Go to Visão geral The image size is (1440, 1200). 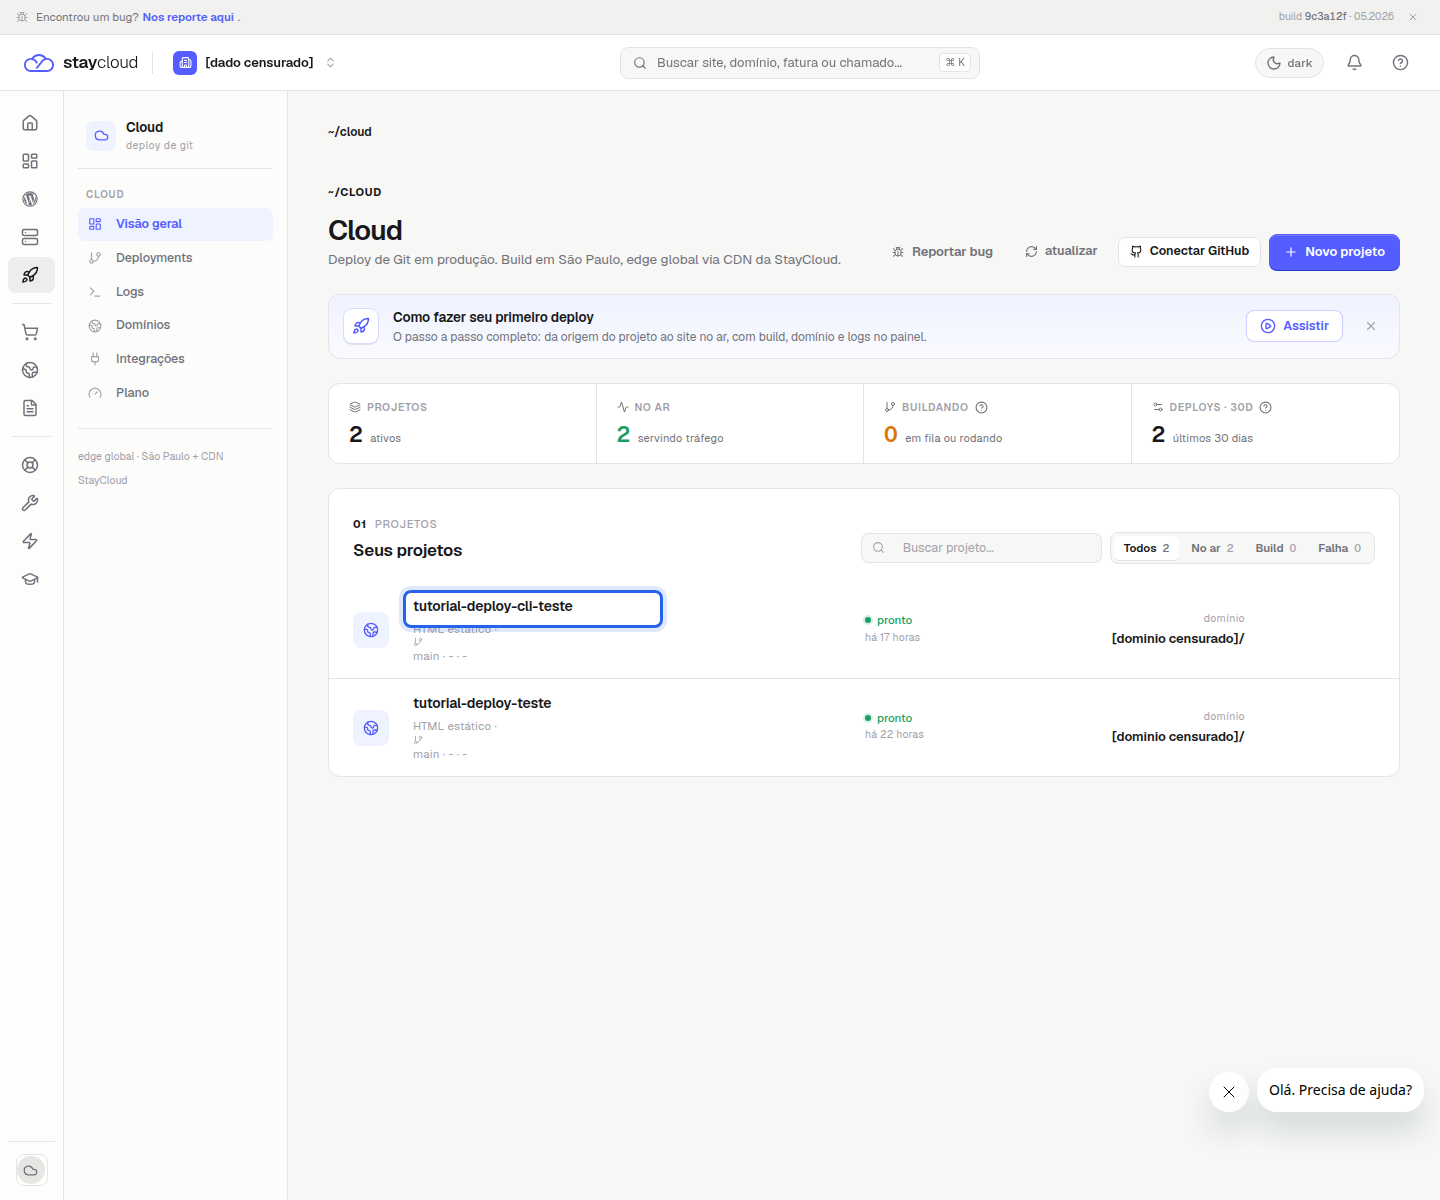point(175,224)
